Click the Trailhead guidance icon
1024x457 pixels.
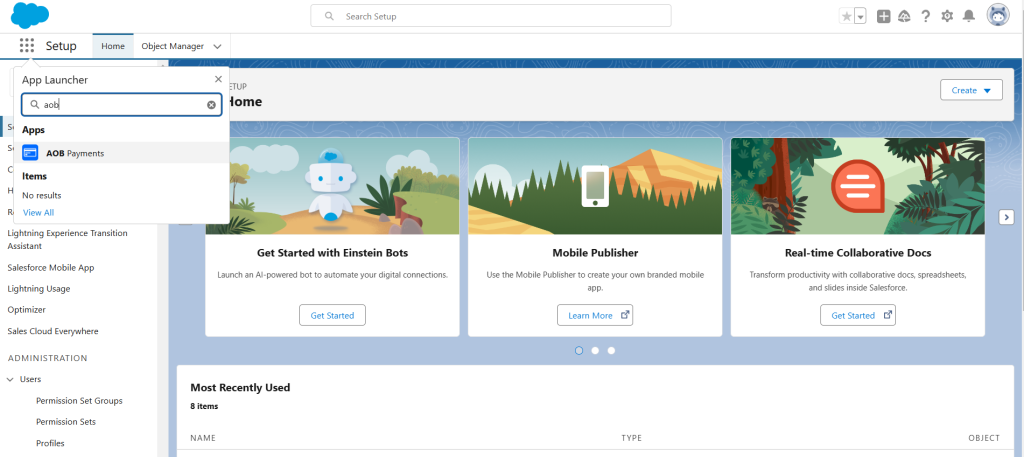(904, 17)
